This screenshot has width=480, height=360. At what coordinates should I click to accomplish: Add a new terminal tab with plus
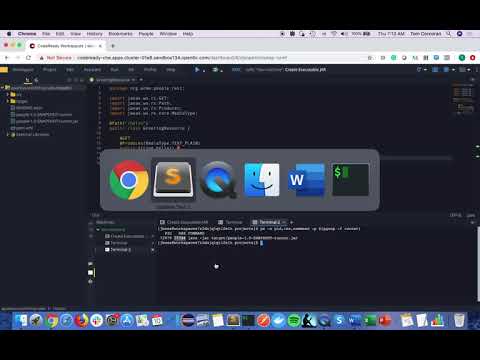291,222
